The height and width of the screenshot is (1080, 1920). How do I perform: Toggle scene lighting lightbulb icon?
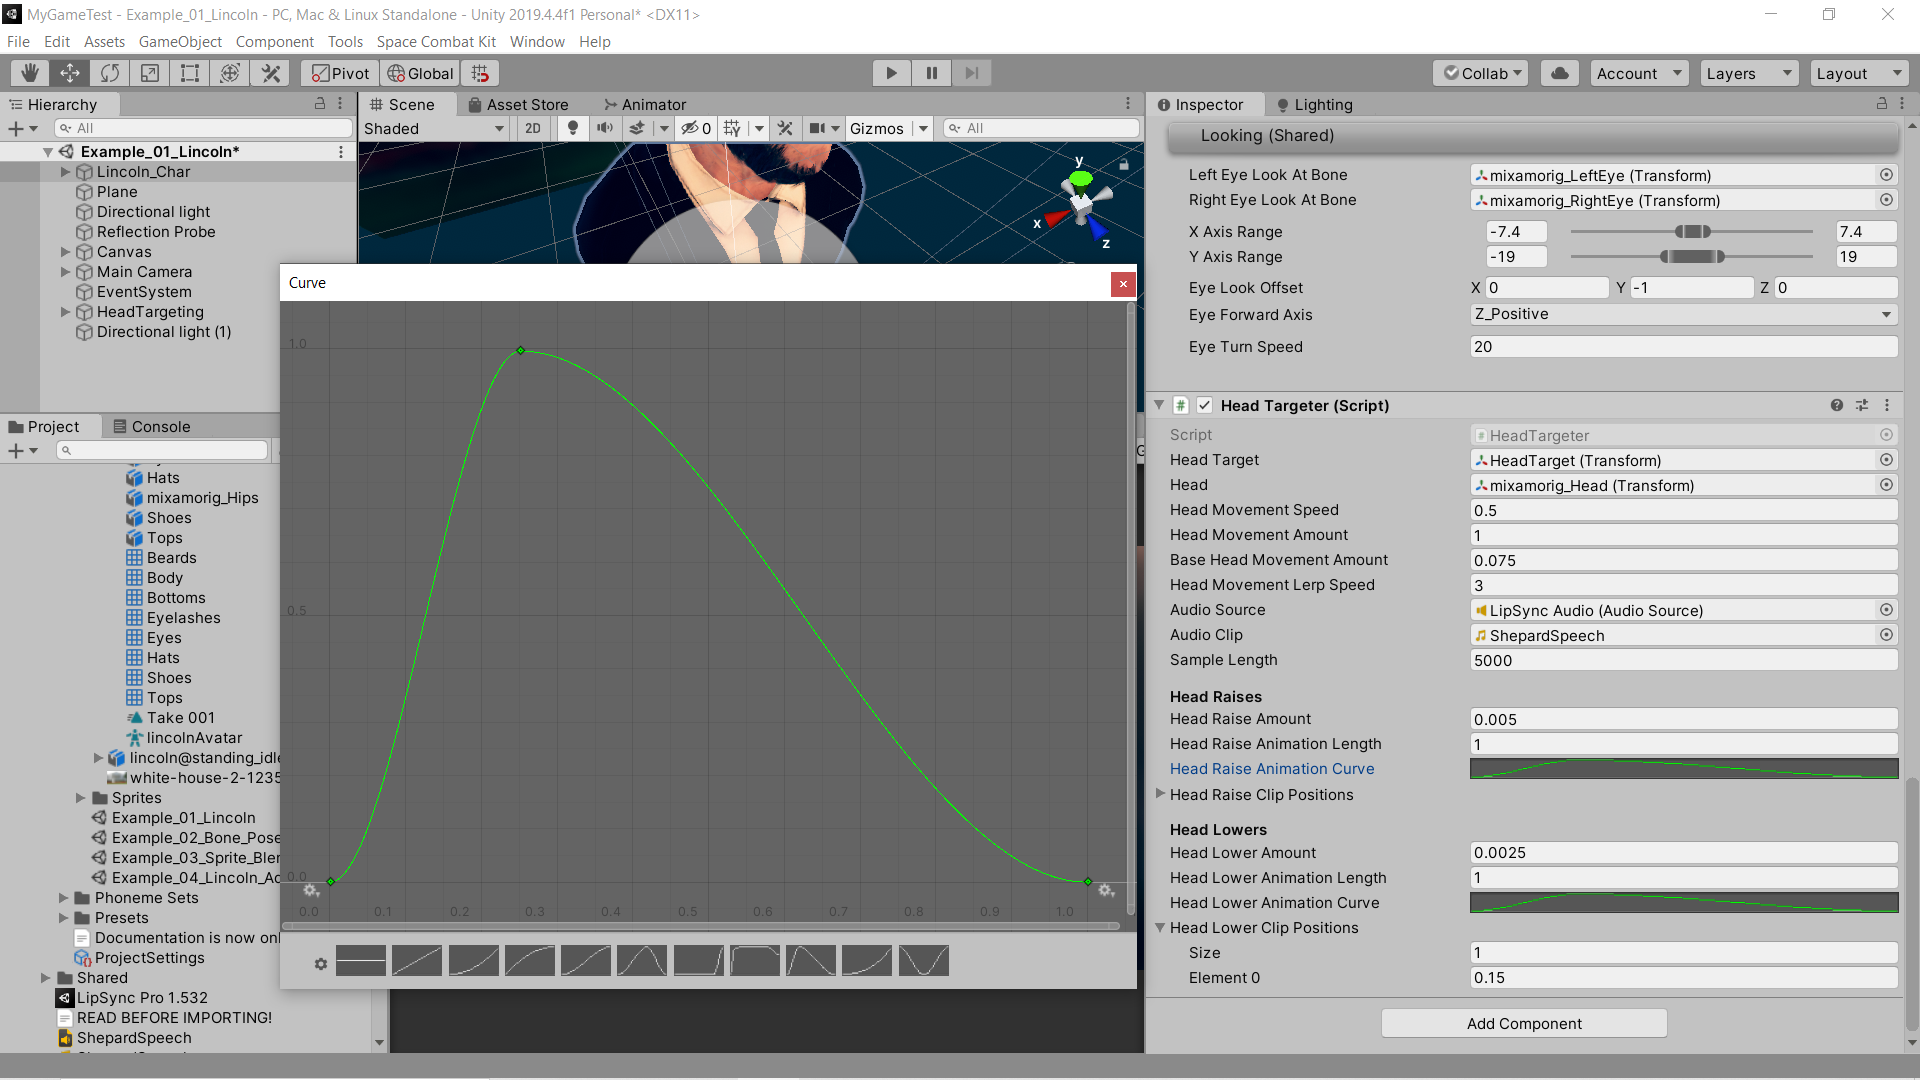573,128
